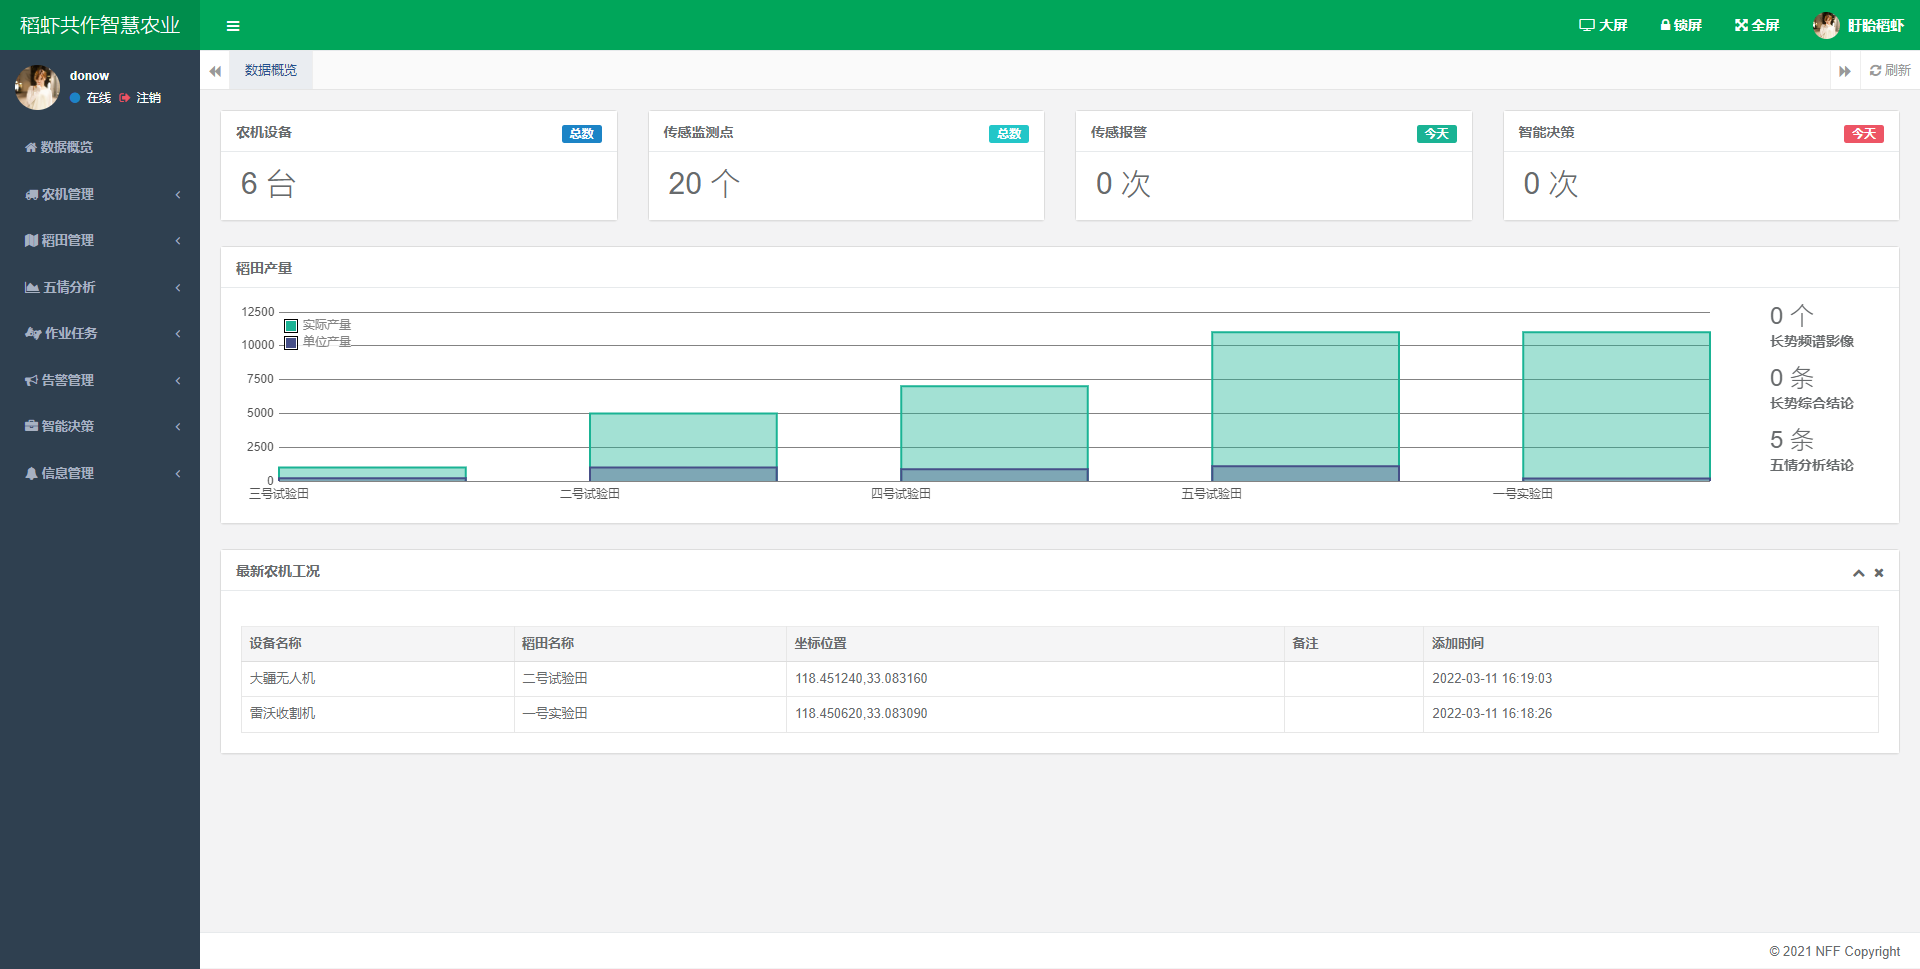Screen dimensions: 1920x969
Task: Expand the 稻田管理 sidebar menu
Action: coord(100,240)
